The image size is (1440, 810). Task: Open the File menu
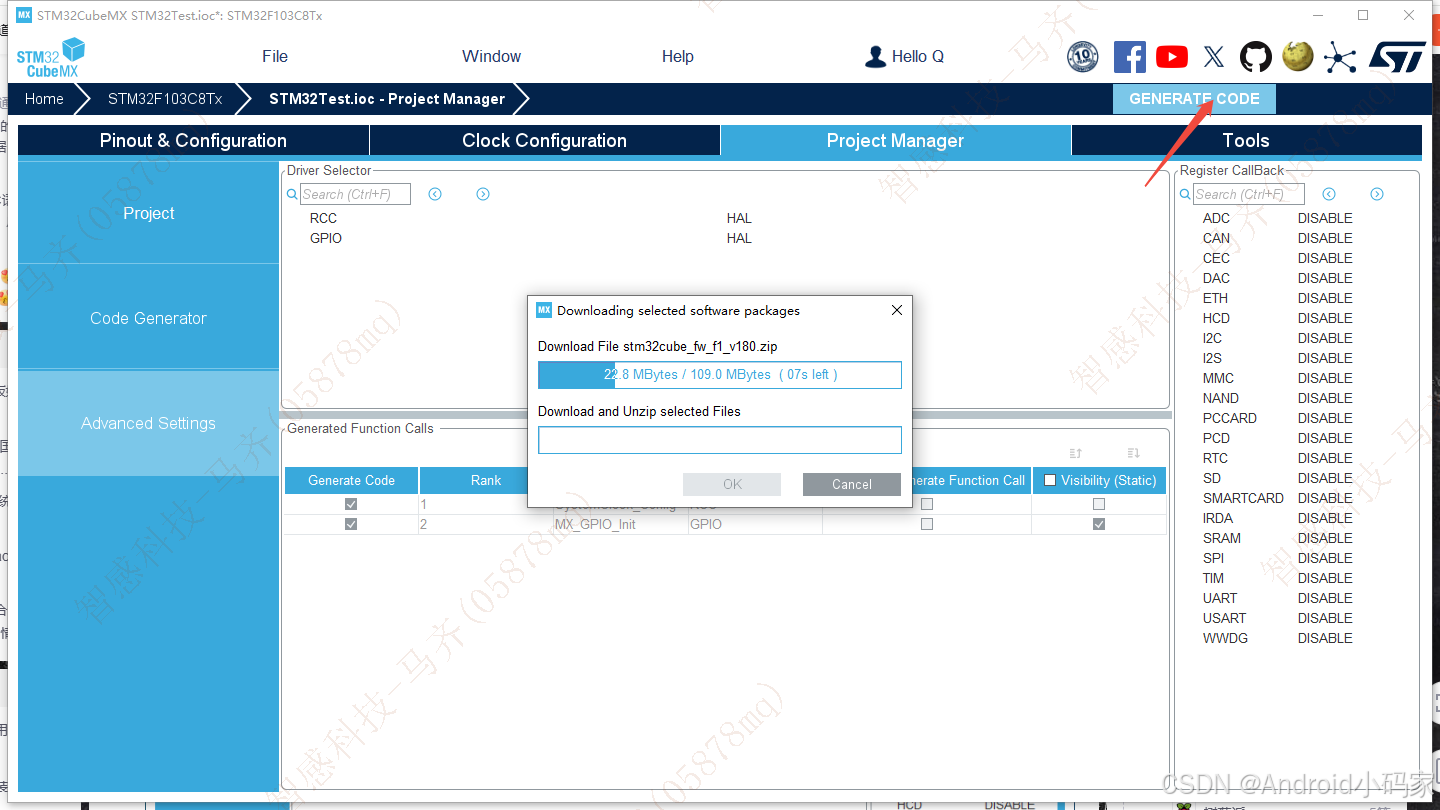pyautogui.click(x=275, y=56)
